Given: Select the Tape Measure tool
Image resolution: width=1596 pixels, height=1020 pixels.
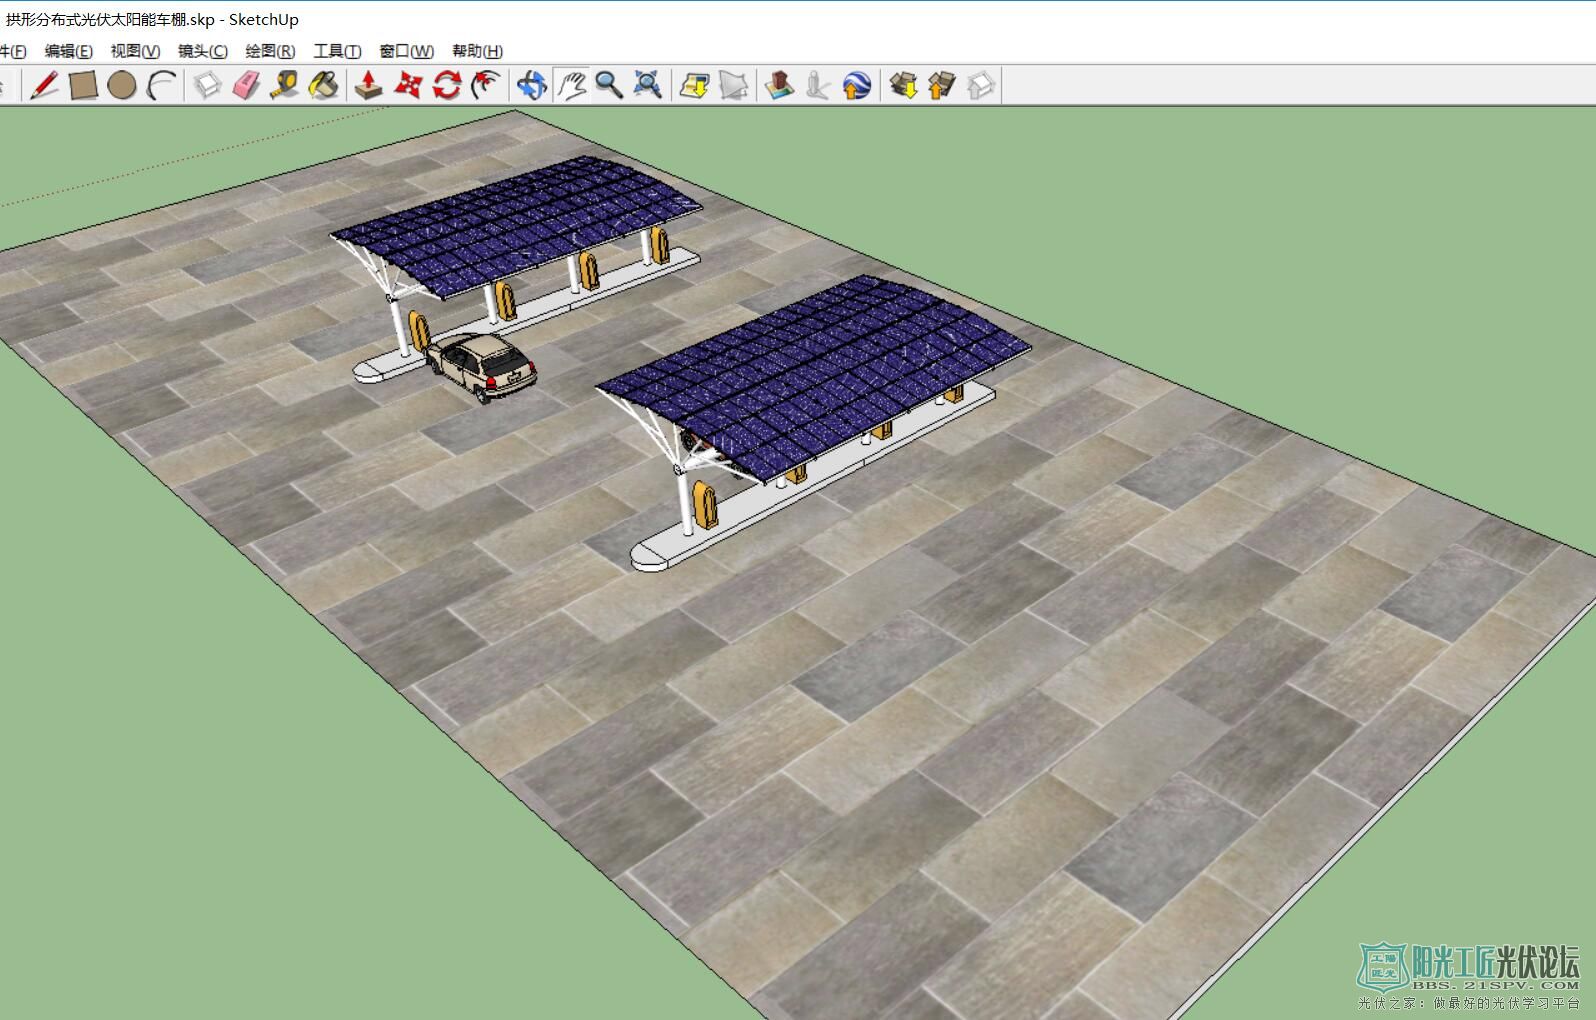Looking at the screenshot, I should coord(285,85).
